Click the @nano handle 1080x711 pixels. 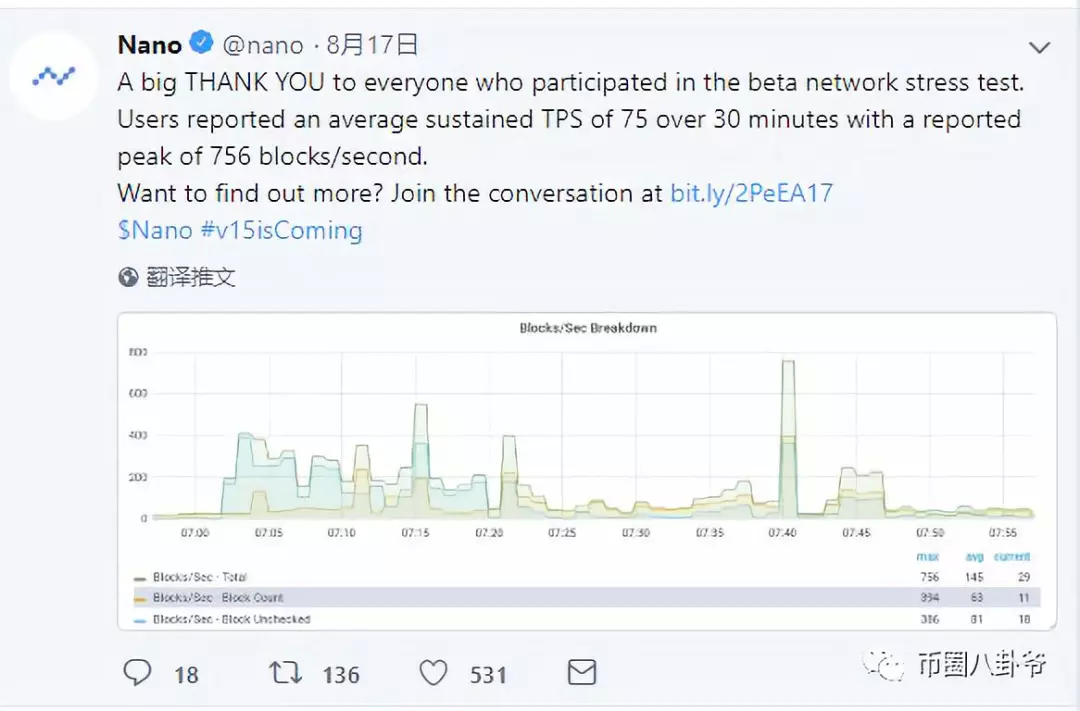[262, 45]
